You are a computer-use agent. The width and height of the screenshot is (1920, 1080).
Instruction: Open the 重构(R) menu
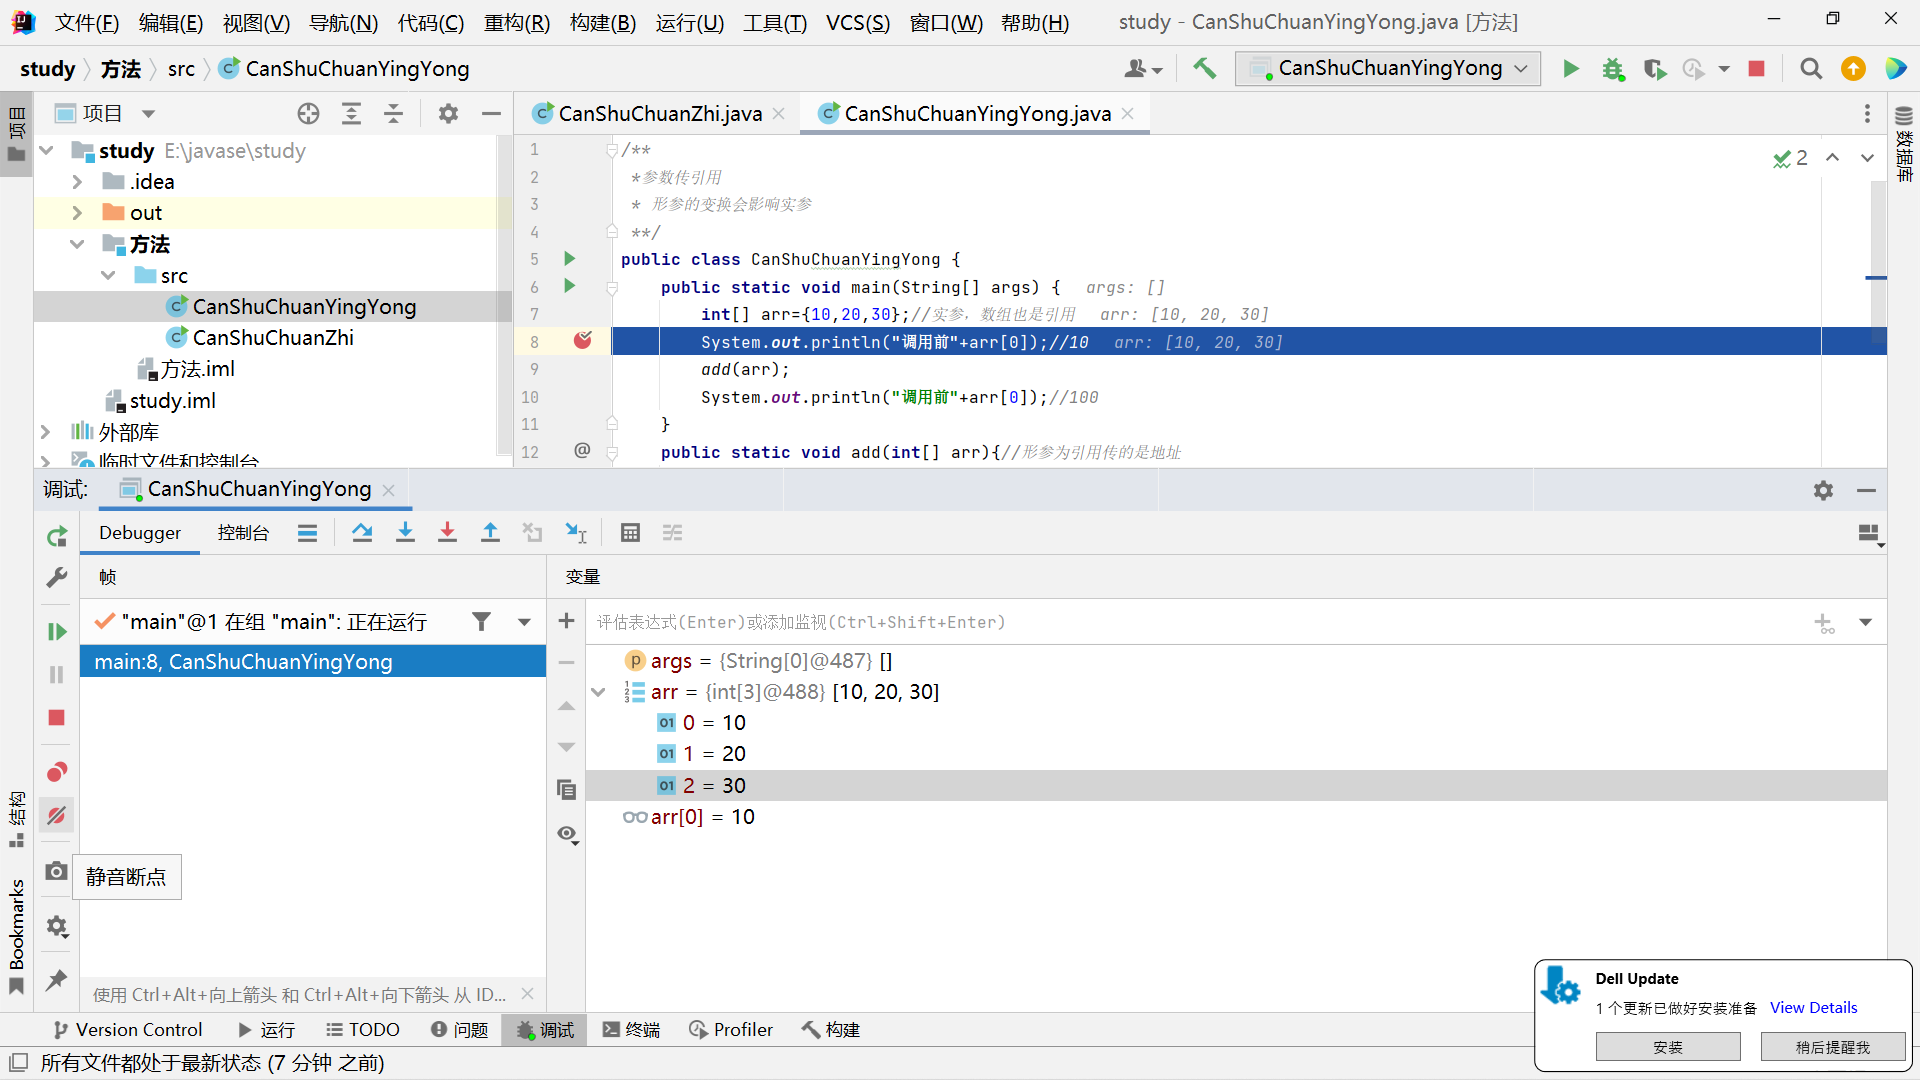tap(516, 22)
